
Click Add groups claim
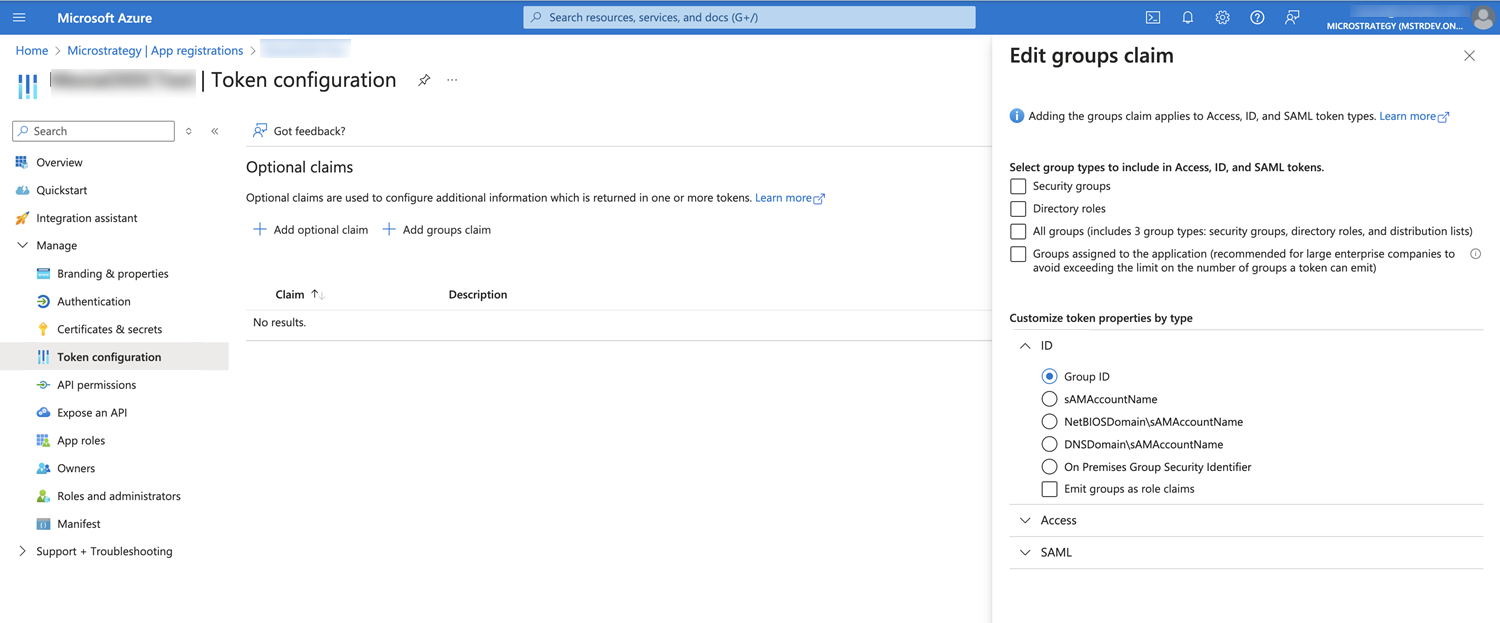coord(437,230)
